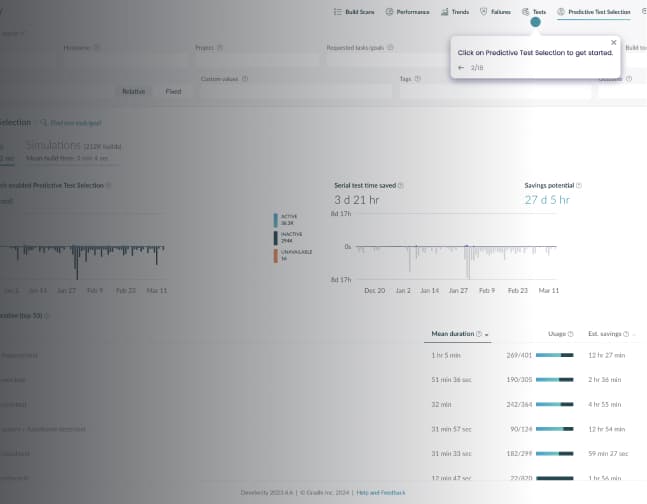647x504 pixels.
Task: Click the Custom values input field
Action: pyautogui.click(x=295, y=91)
